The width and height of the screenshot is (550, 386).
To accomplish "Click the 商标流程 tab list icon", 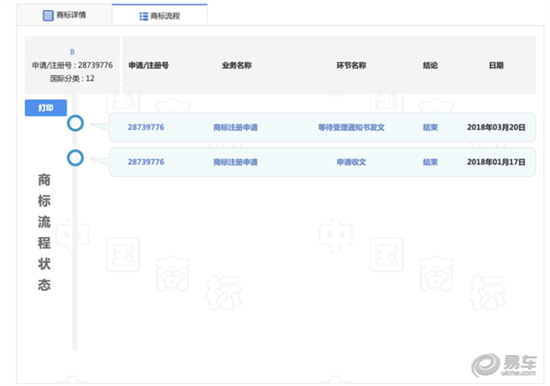I will point(143,16).
